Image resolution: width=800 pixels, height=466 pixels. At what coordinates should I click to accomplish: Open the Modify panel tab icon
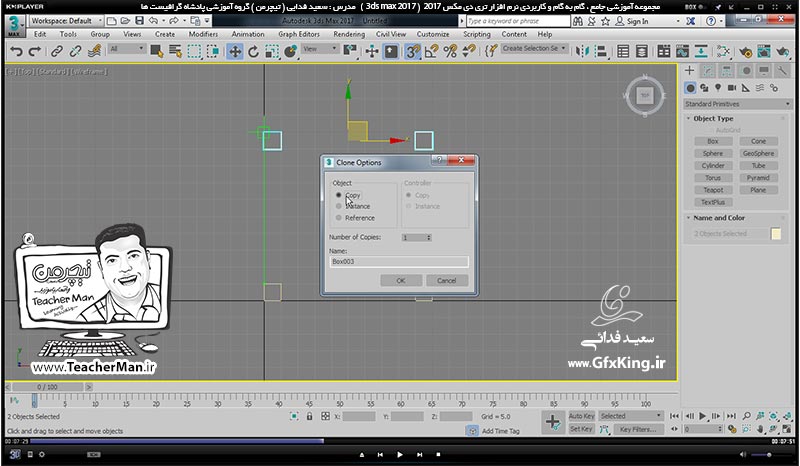pos(708,70)
